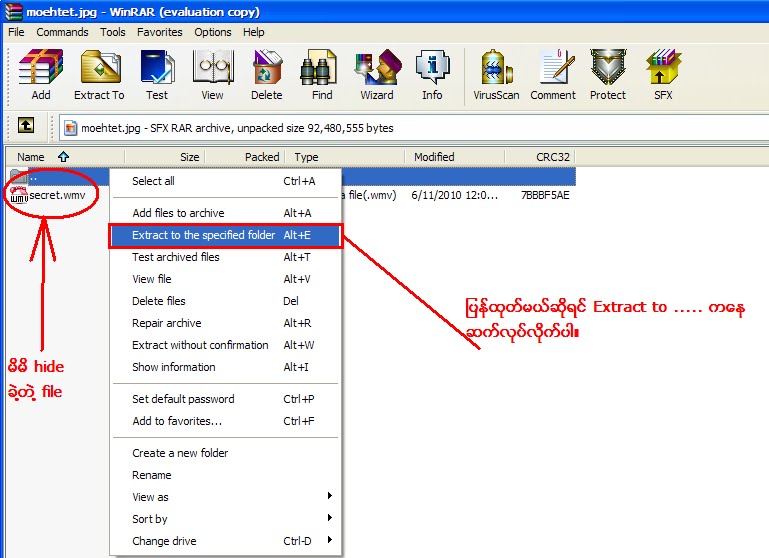769x558 pixels.
Task: Open the Tools menu
Action: pos(113,32)
